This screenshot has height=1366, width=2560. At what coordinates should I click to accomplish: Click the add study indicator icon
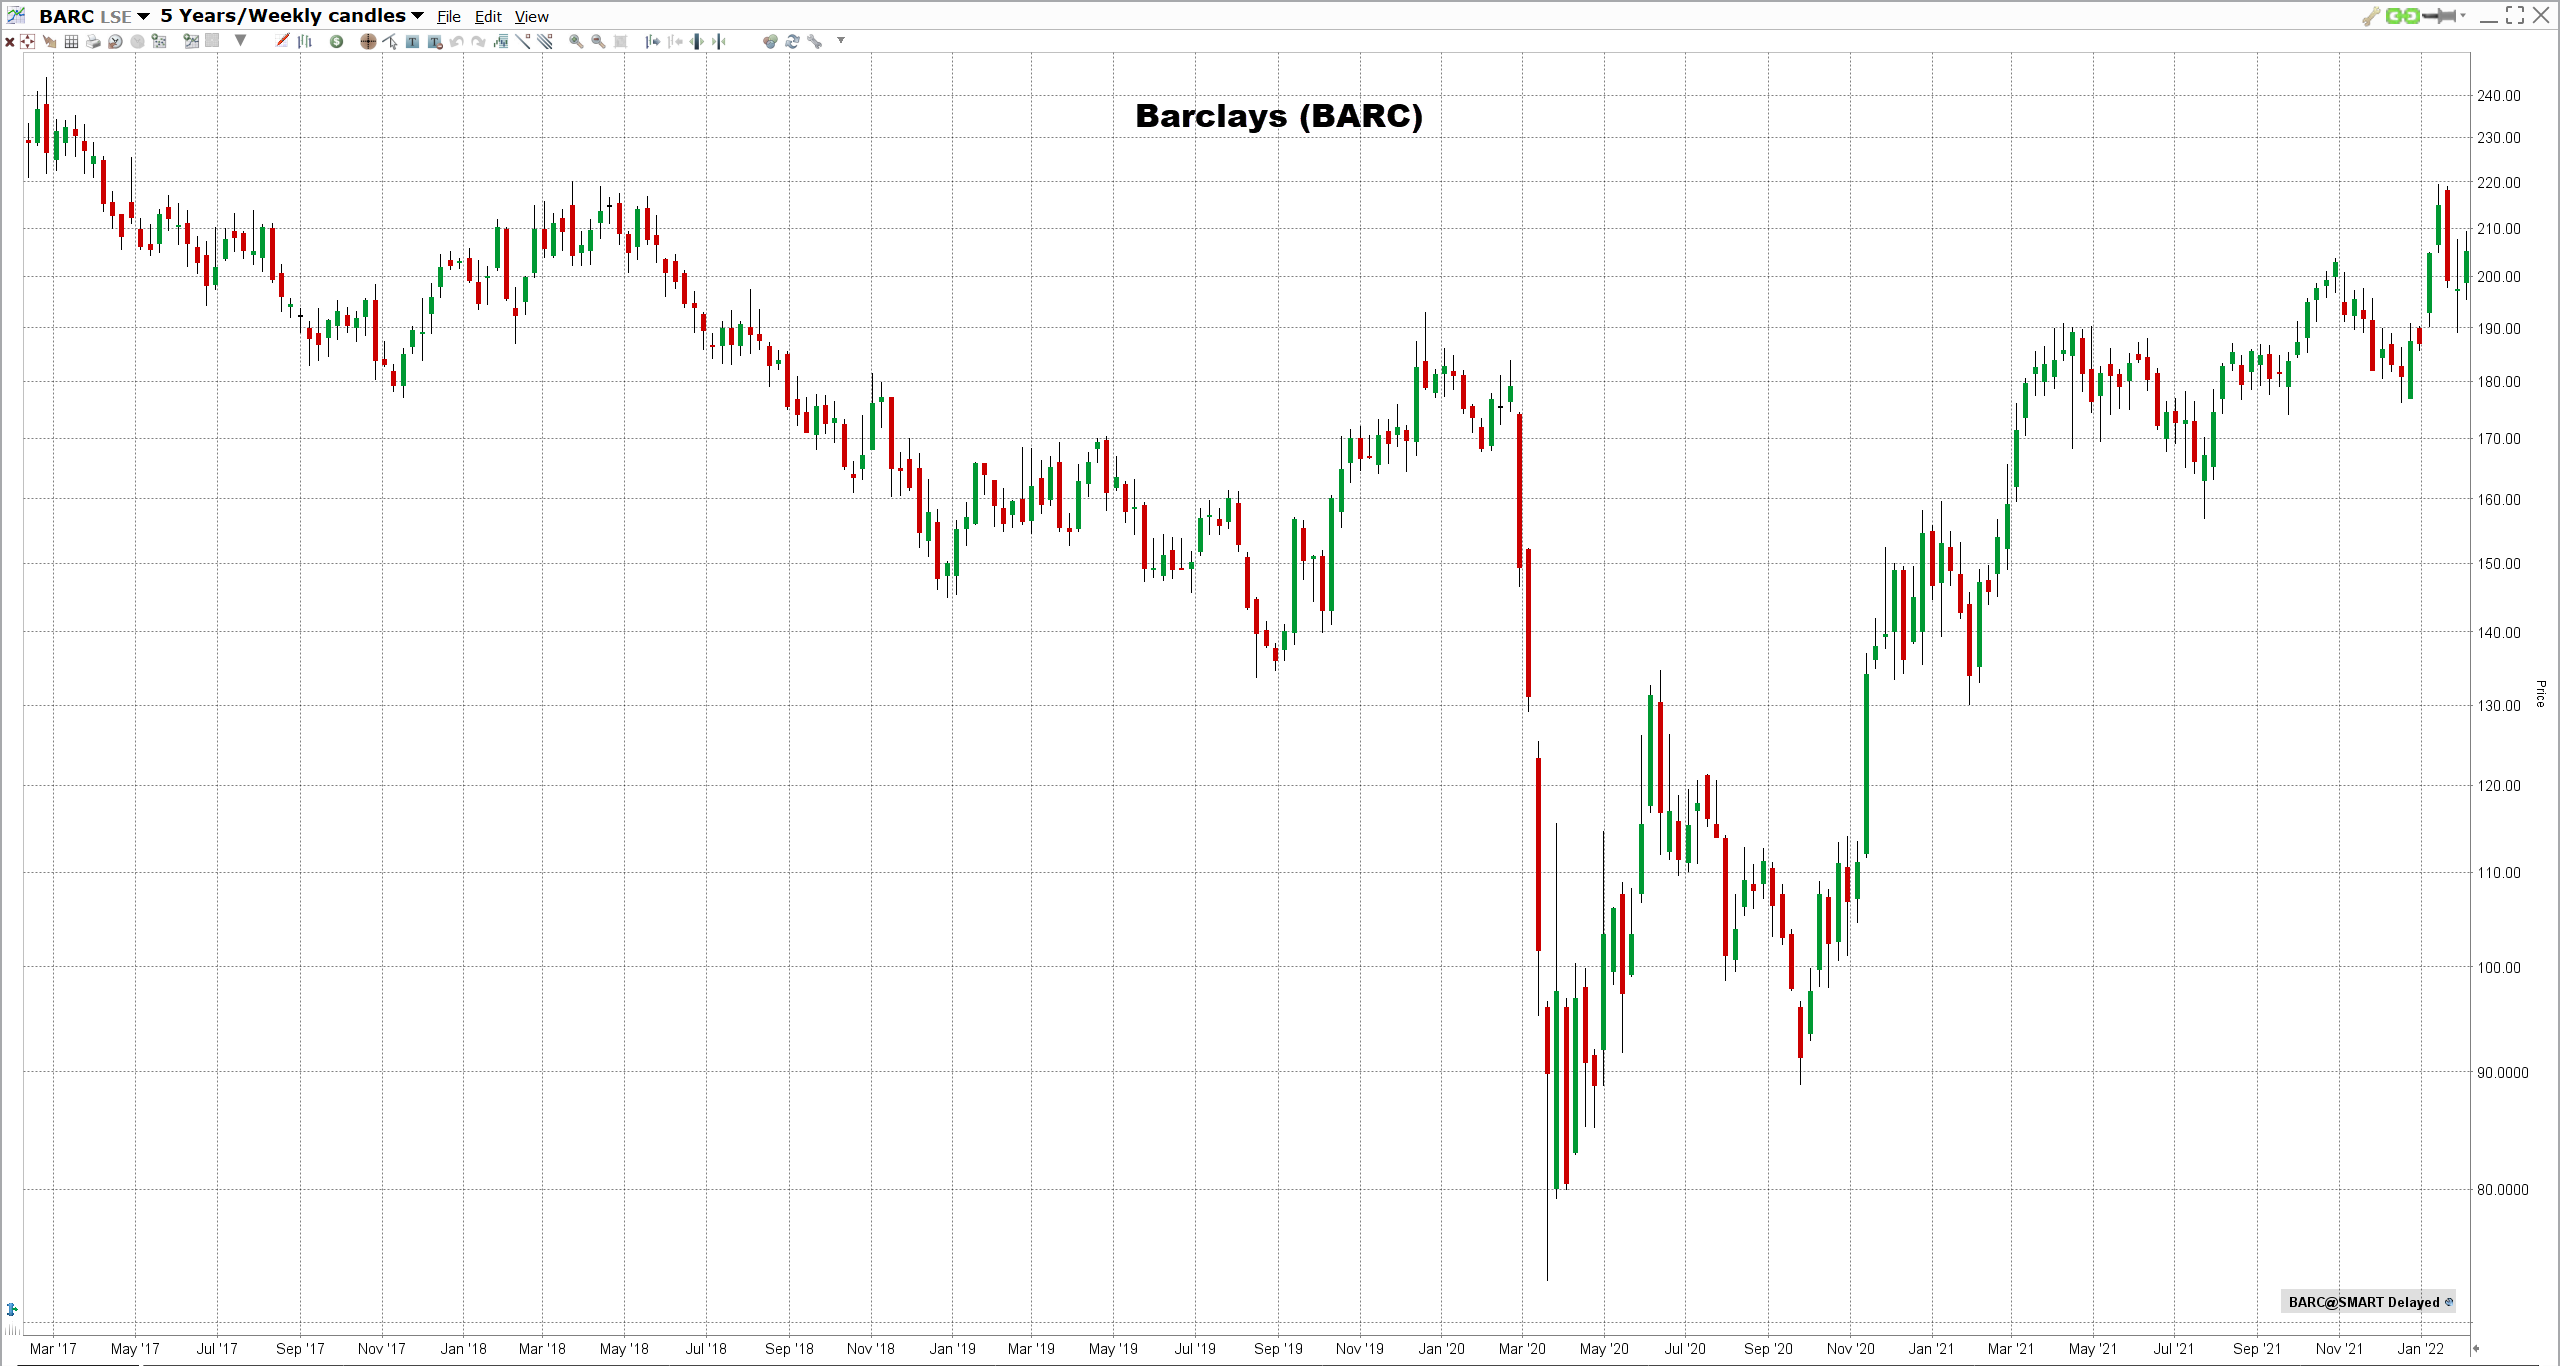501,42
